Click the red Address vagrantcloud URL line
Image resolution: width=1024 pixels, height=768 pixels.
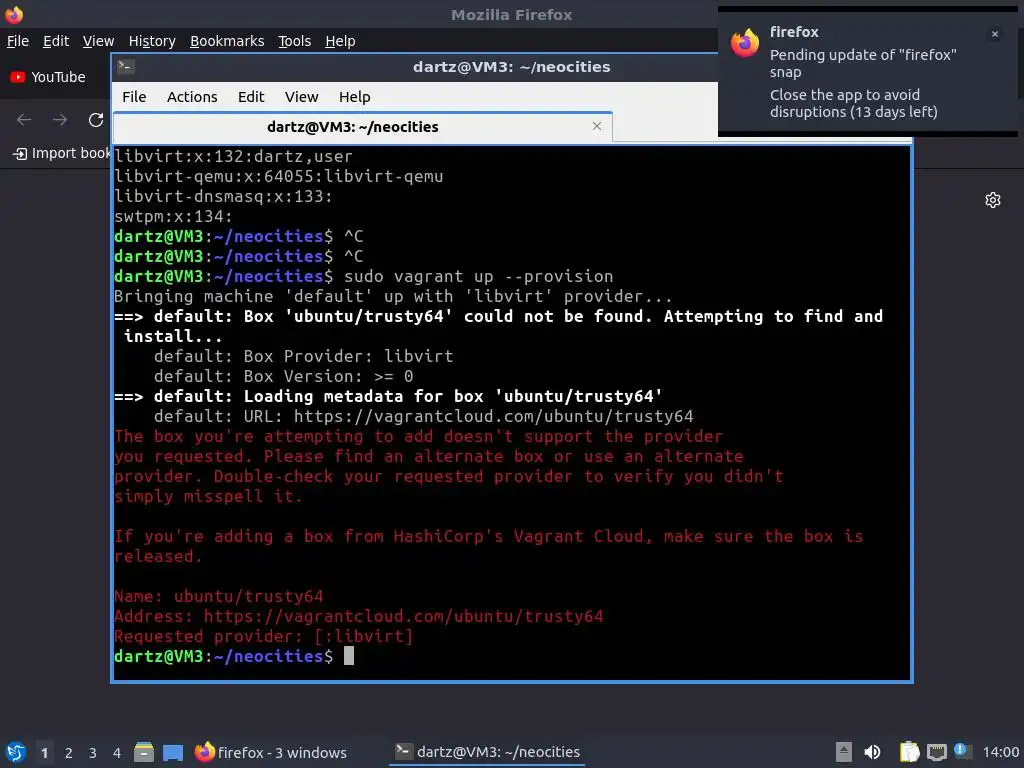click(359, 616)
